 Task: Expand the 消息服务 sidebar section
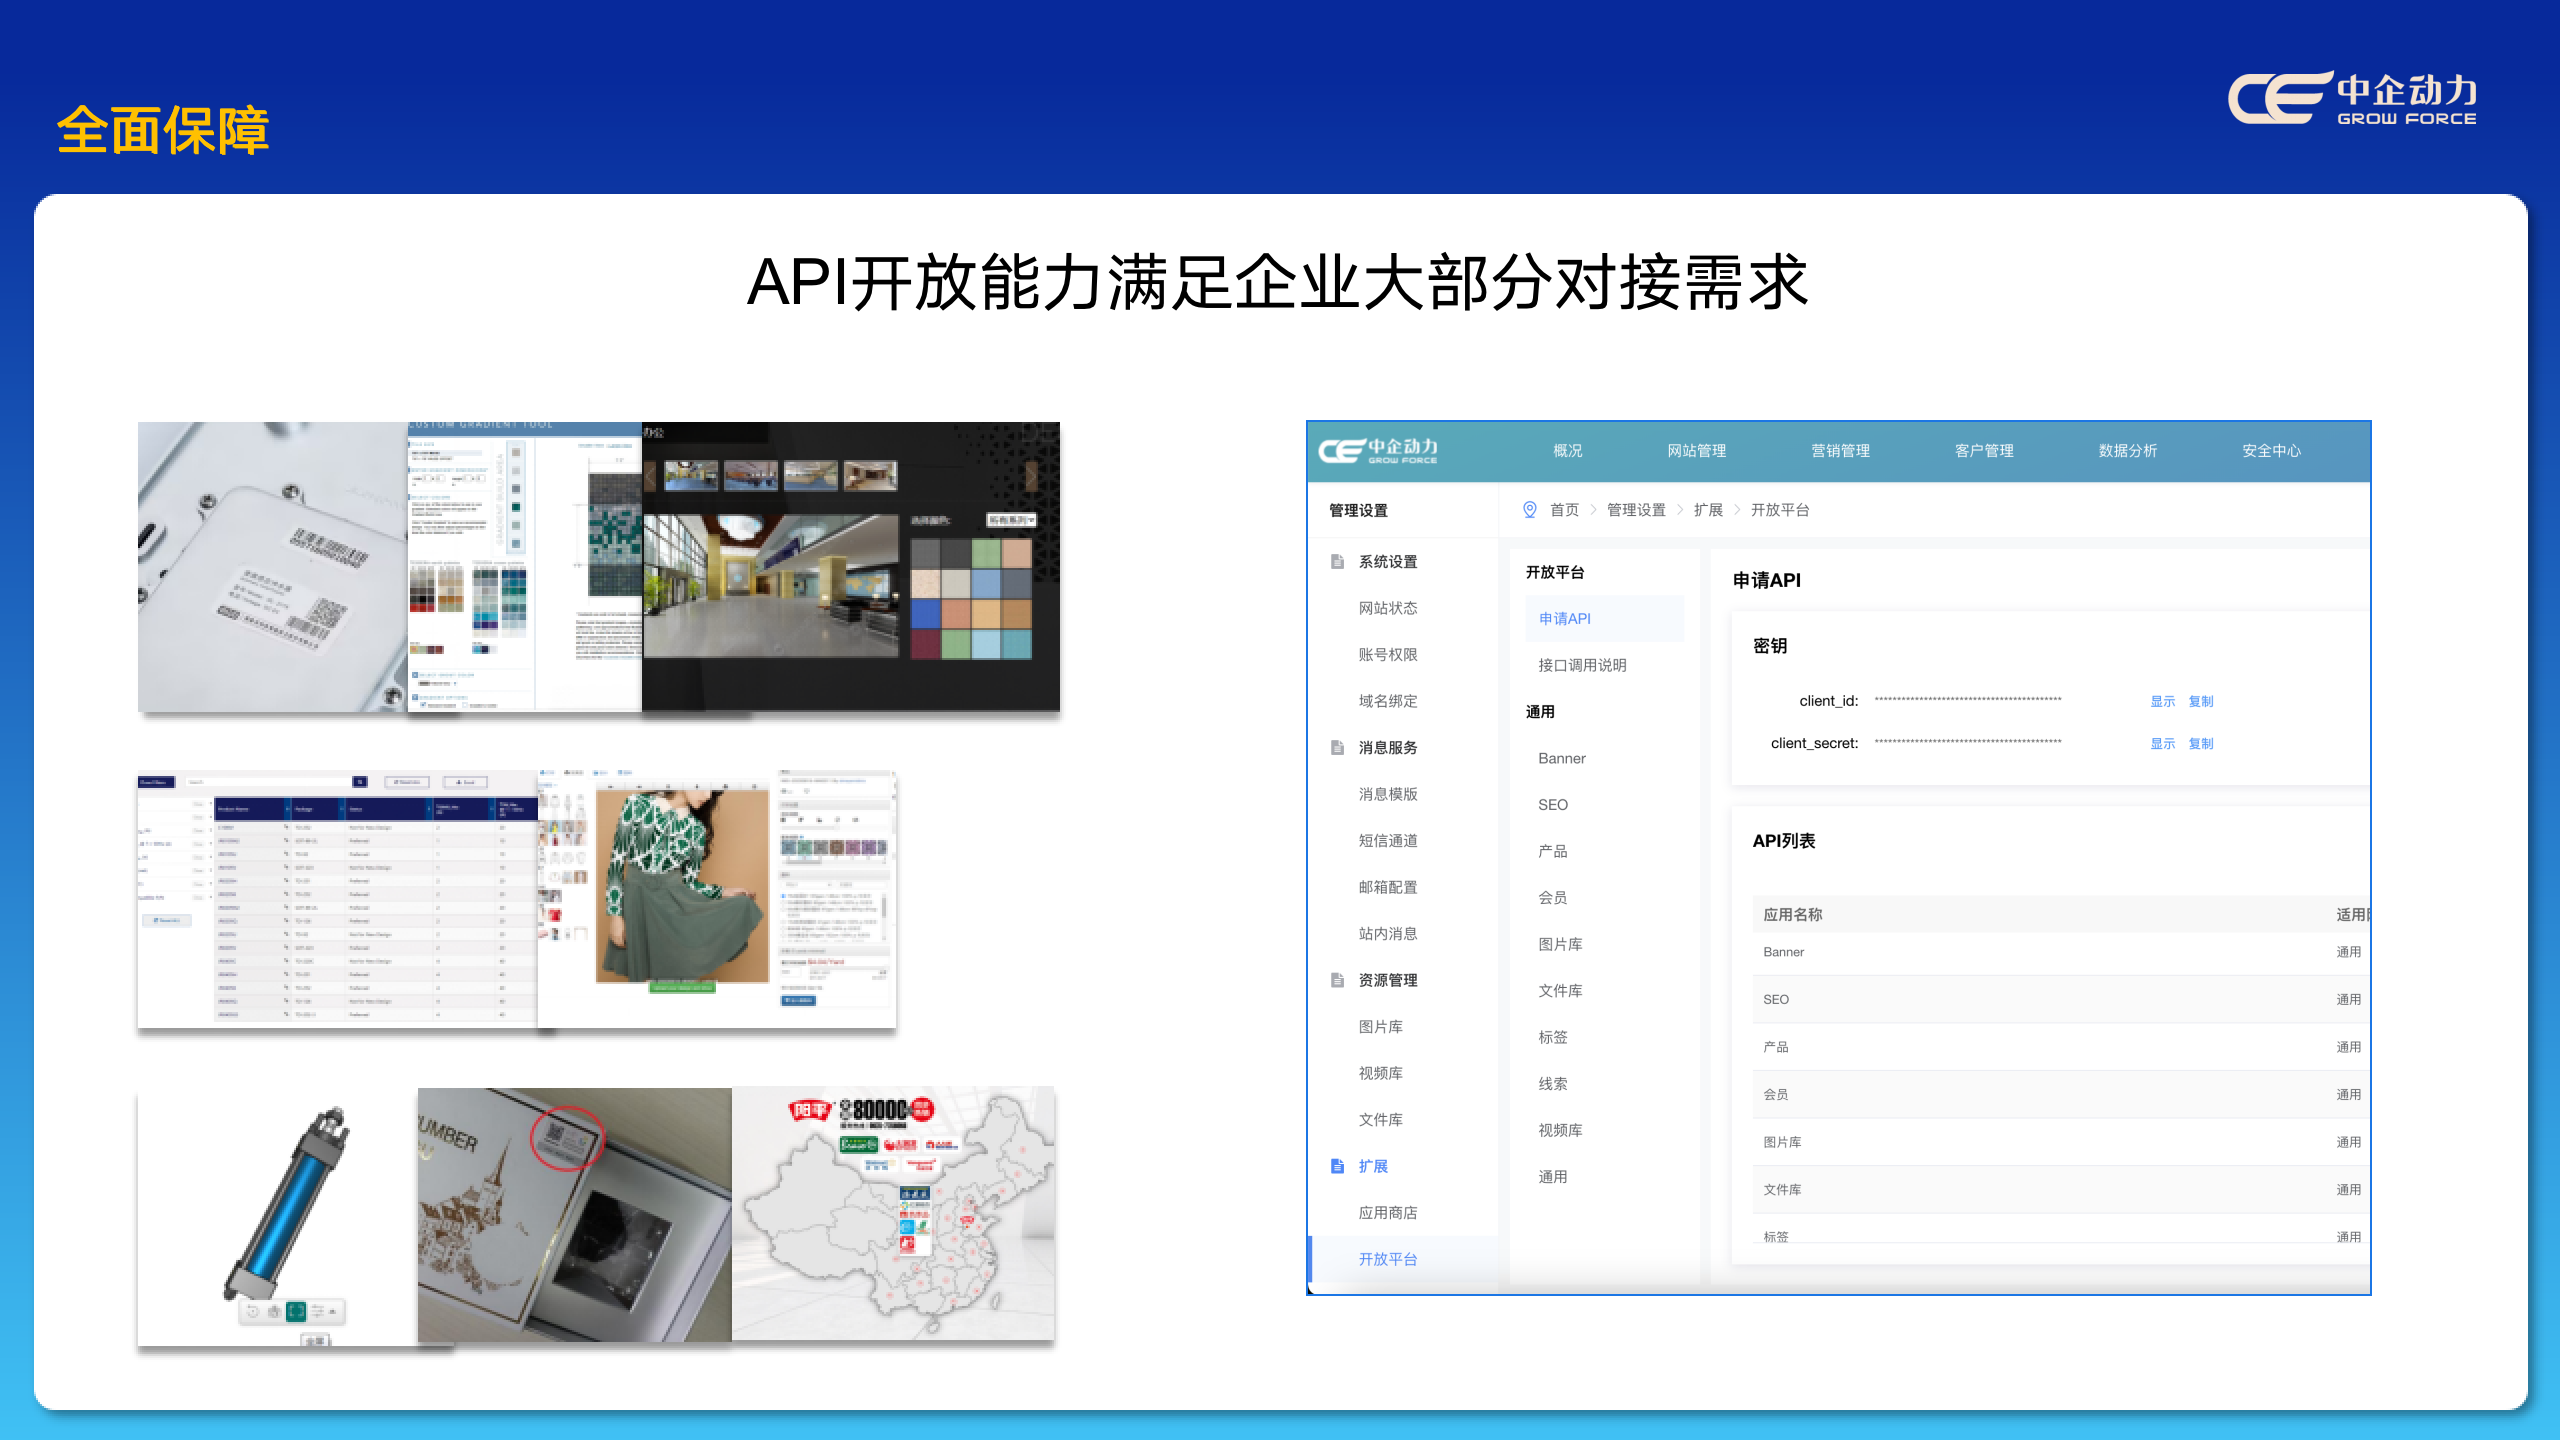(x=1387, y=747)
